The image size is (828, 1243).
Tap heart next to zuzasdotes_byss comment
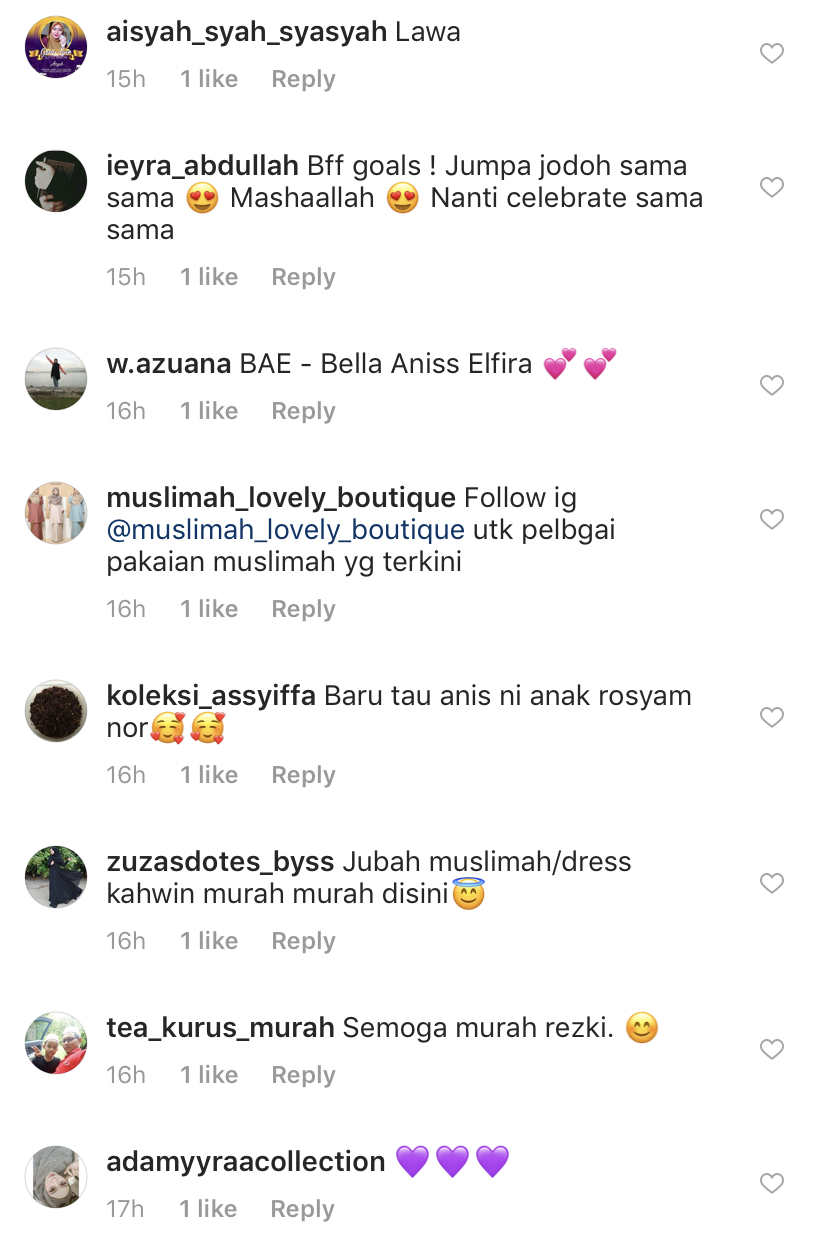(x=772, y=883)
